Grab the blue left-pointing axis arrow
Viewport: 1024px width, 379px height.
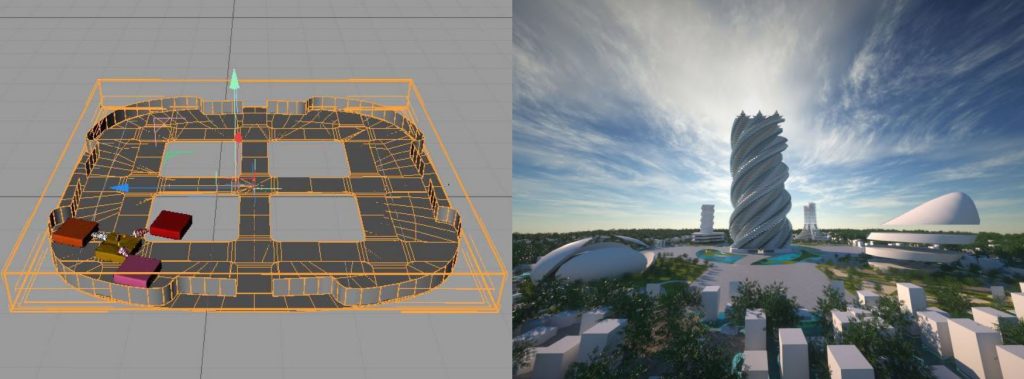(119, 188)
